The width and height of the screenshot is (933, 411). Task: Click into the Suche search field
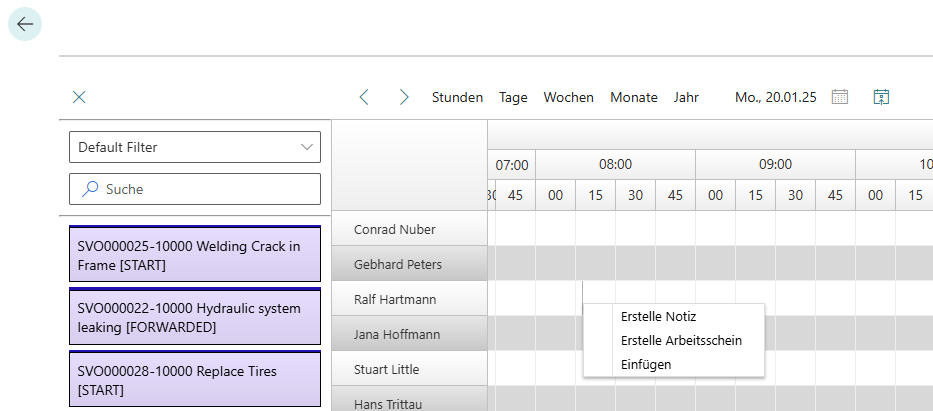coord(195,189)
